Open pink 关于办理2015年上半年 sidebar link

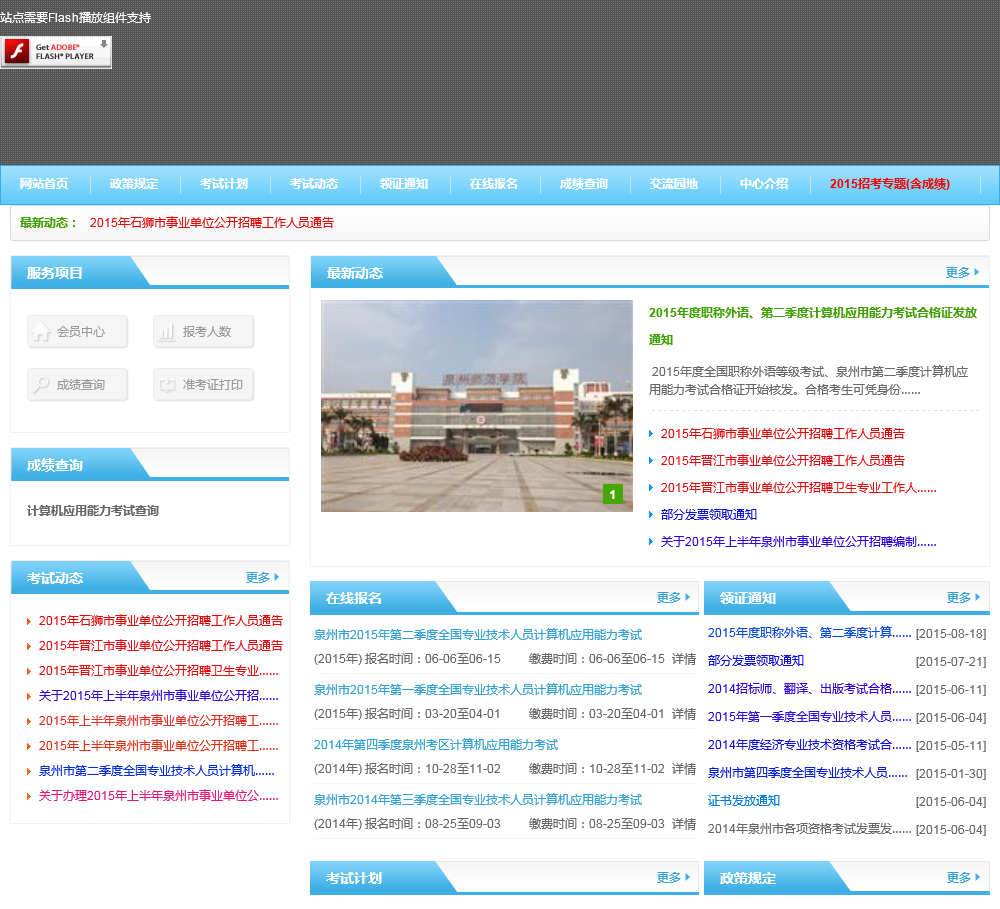158,796
